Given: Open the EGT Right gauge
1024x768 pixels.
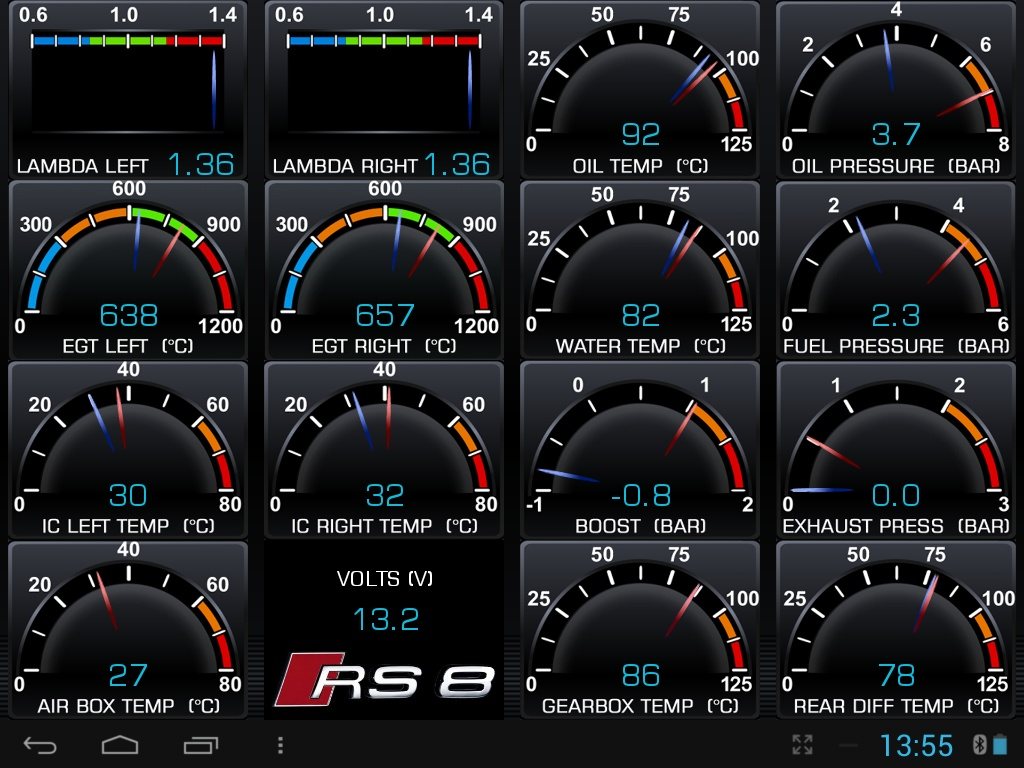Looking at the screenshot, I should tap(384, 270).
